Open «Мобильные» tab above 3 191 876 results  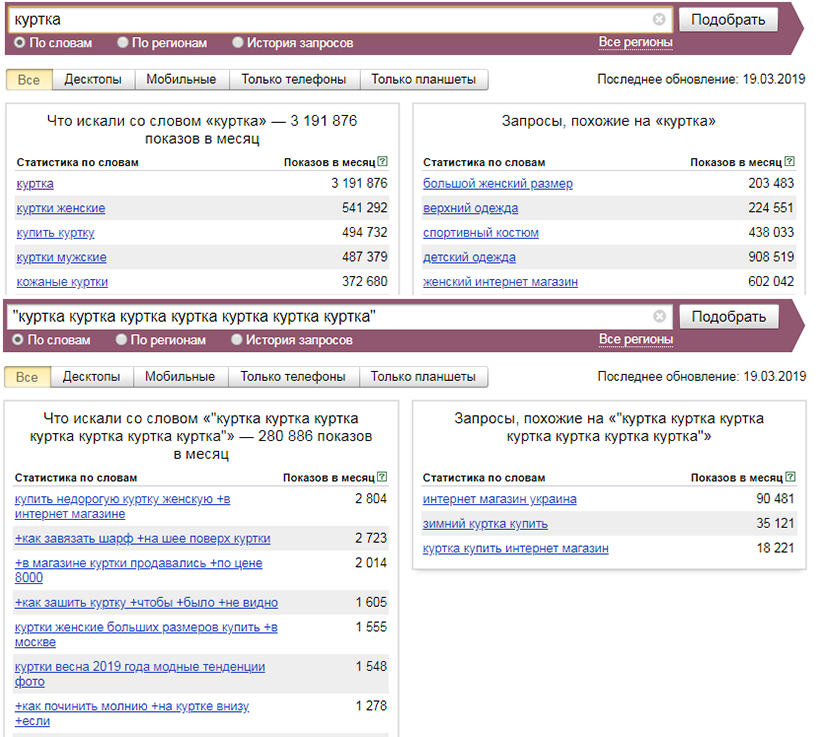point(181,80)
